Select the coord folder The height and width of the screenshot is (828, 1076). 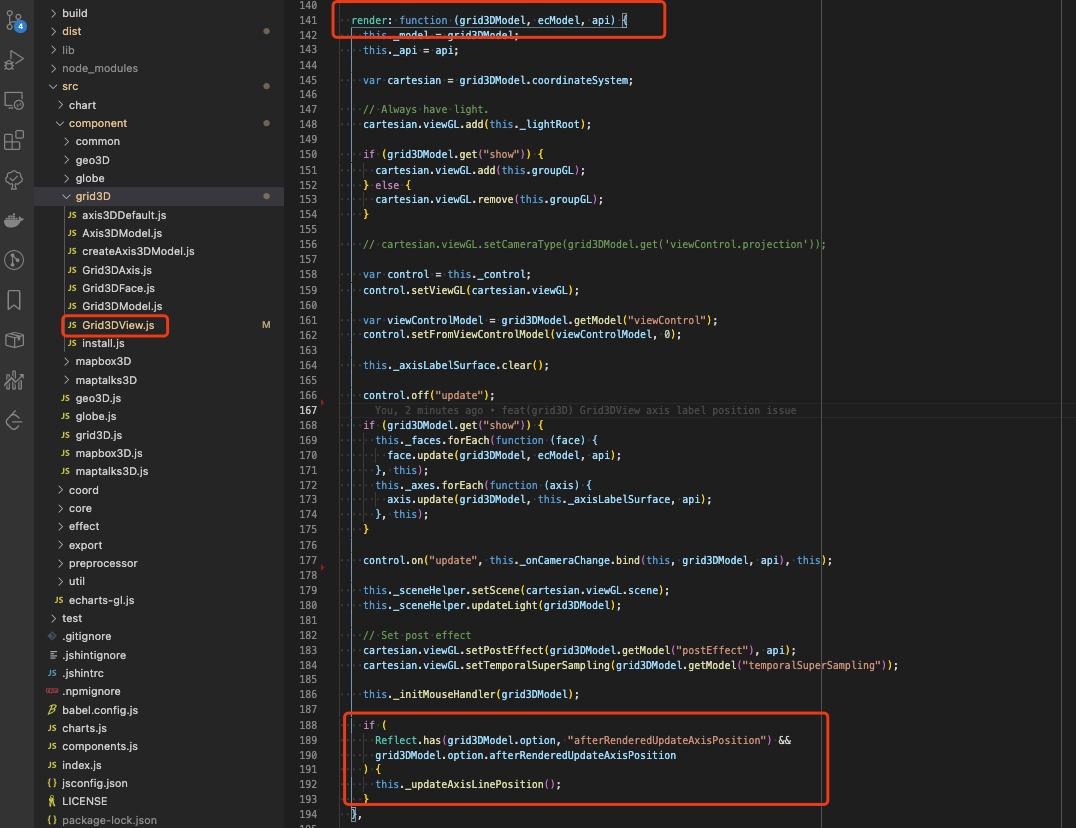tap(159, 490)
